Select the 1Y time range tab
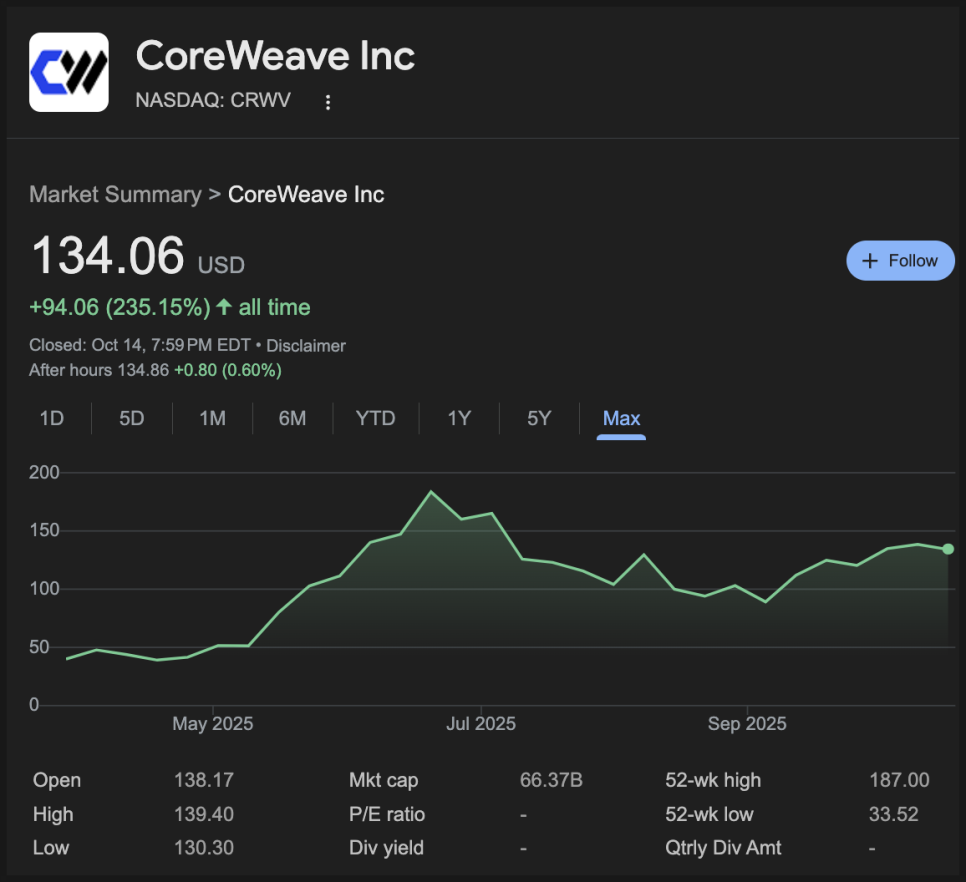Image resolution: width=966 pixels, height=882 pixels. click(x=459, y=418)
